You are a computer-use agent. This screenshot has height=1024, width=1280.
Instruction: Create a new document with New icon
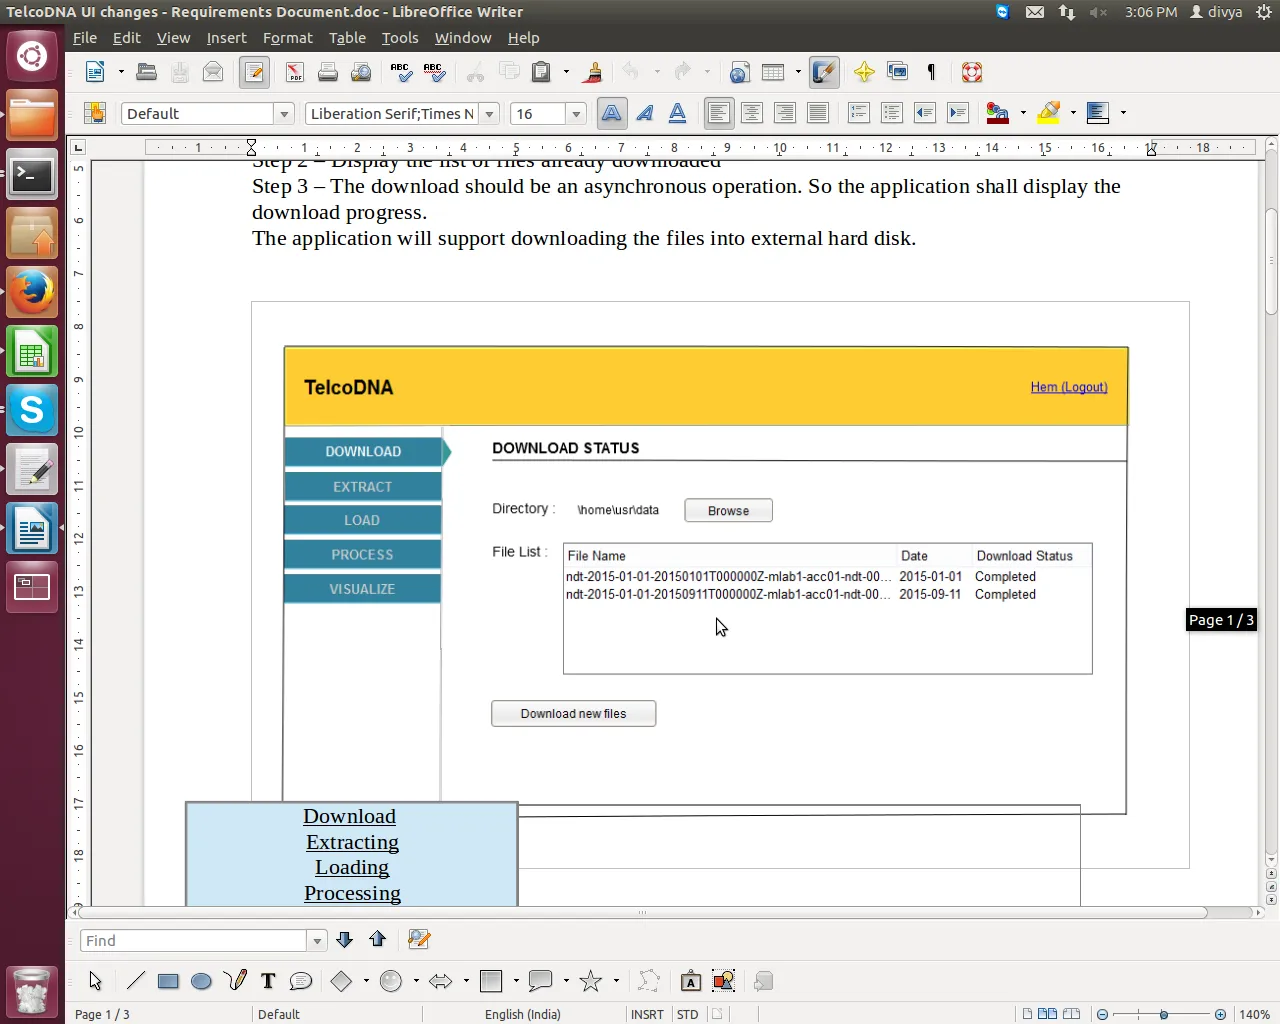(95, 72)
